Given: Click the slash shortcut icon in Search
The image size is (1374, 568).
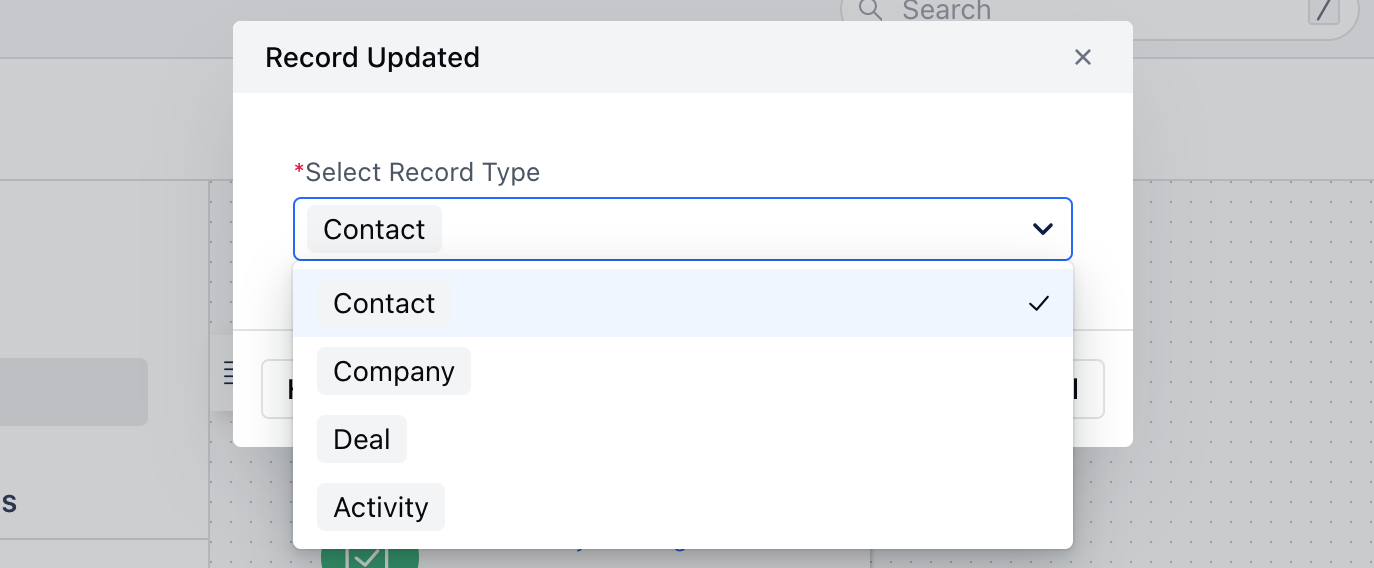Looking at the screenshot, I should pos(1324,9).
